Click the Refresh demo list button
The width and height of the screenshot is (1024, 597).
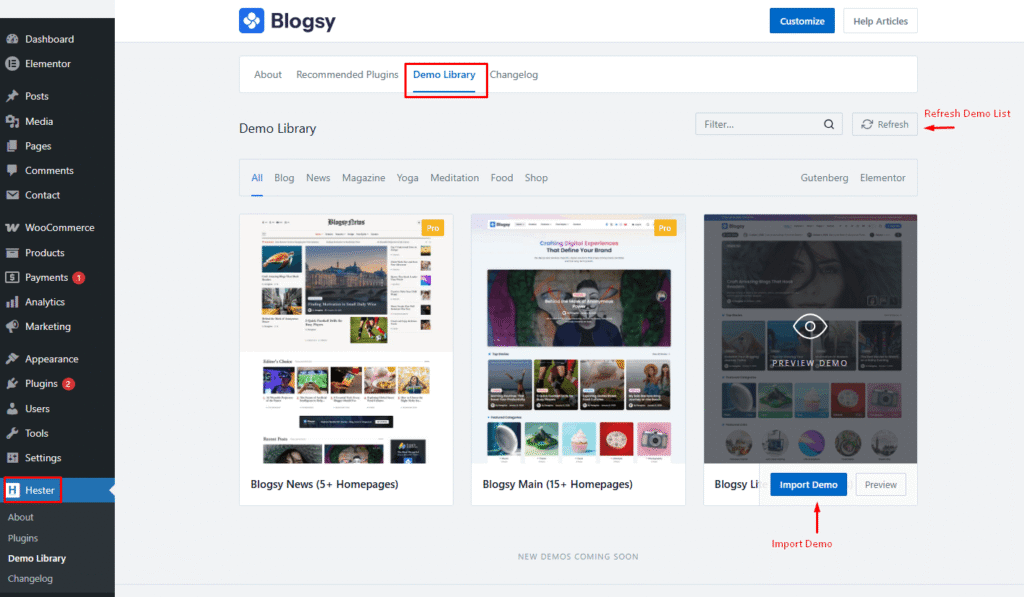point(884,124)
